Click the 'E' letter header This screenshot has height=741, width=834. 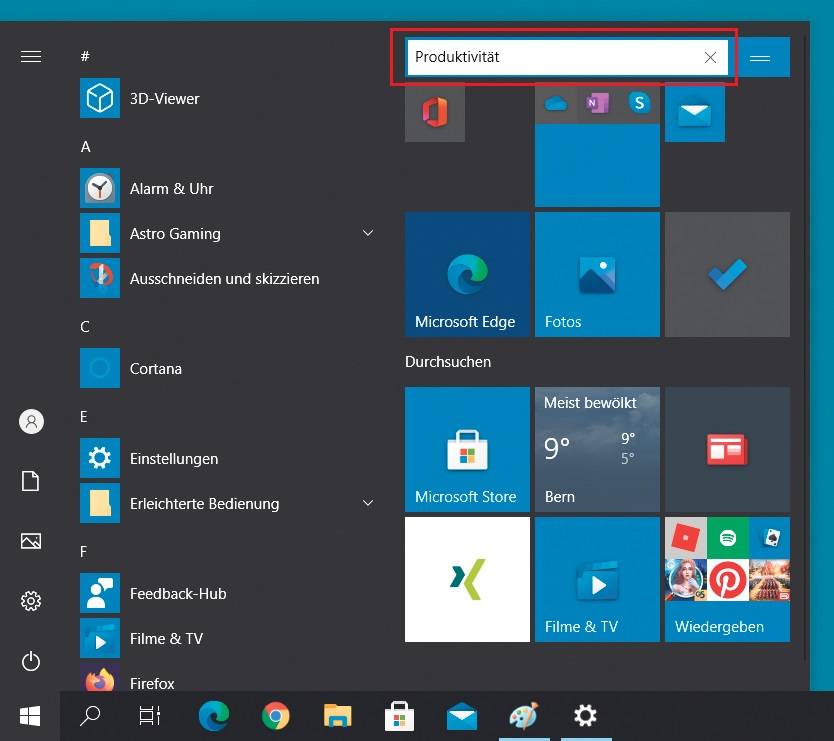click(84, 417)
